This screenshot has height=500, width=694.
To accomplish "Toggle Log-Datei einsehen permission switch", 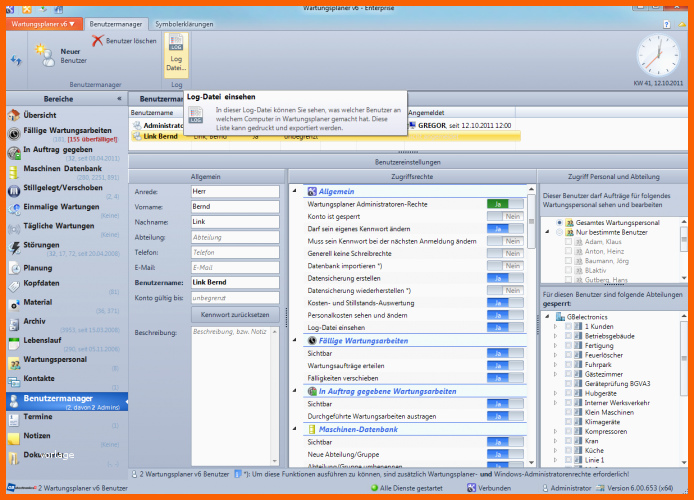I will pos(505,327).
